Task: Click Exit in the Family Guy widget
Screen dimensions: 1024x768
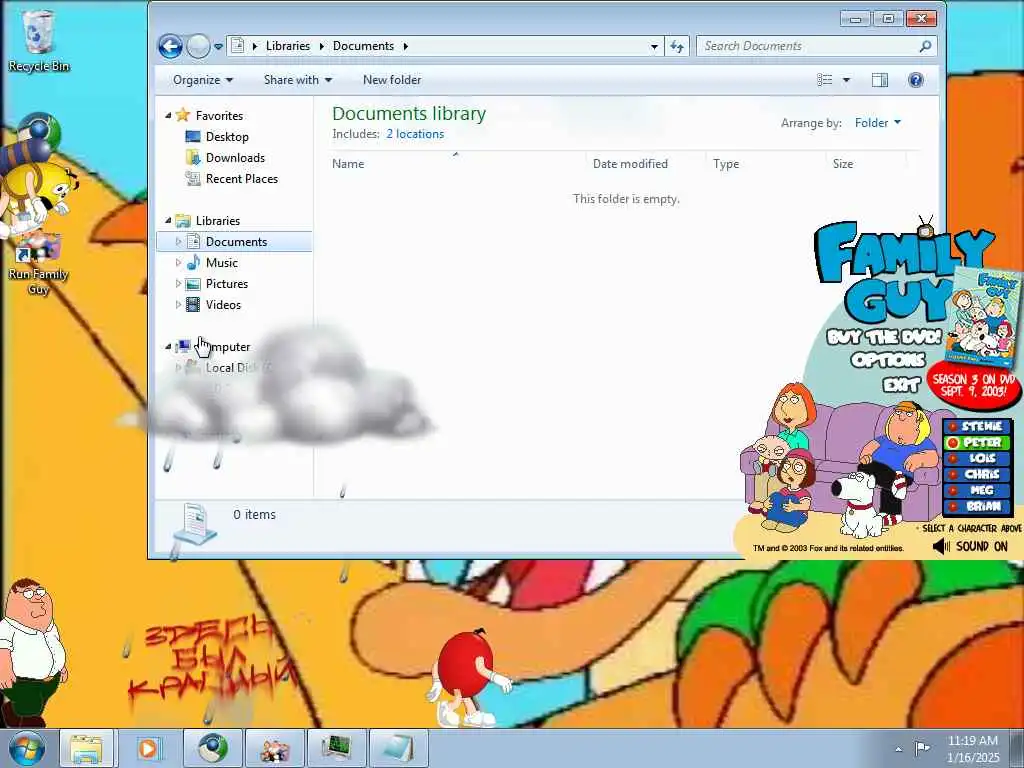Action: pyautogui.click(x=901, y=385)
